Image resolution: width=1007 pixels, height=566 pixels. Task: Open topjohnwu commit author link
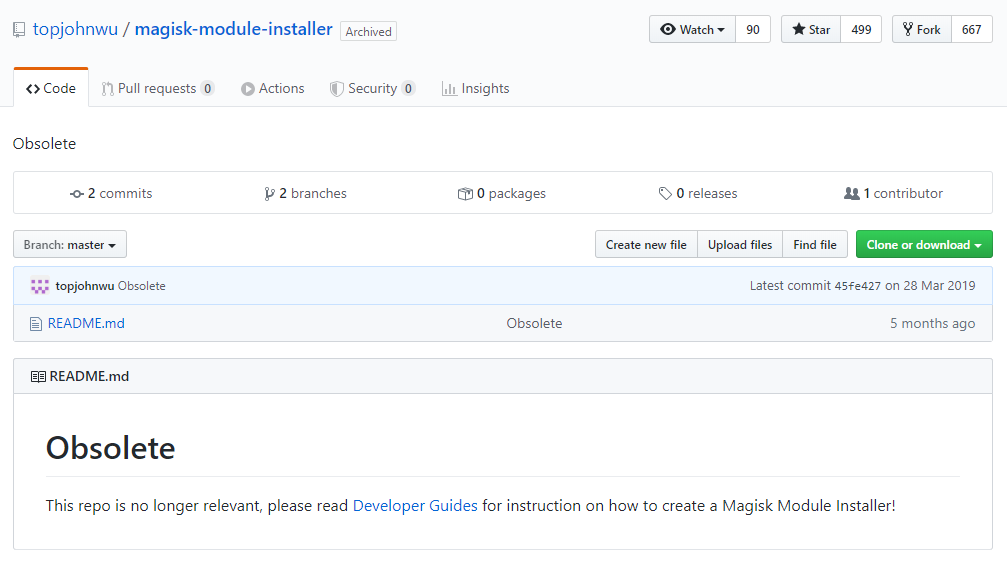coord(85,286)
